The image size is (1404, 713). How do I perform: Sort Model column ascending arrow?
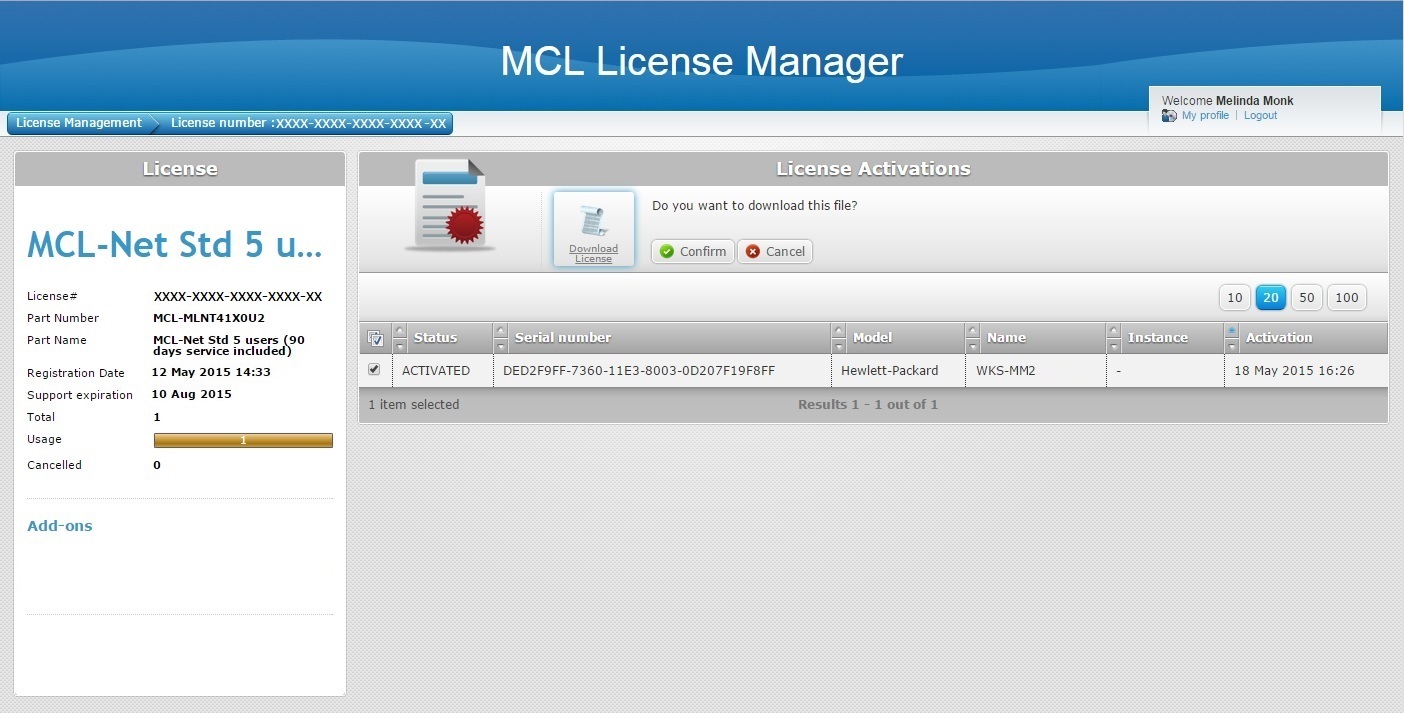coord(839,331)
